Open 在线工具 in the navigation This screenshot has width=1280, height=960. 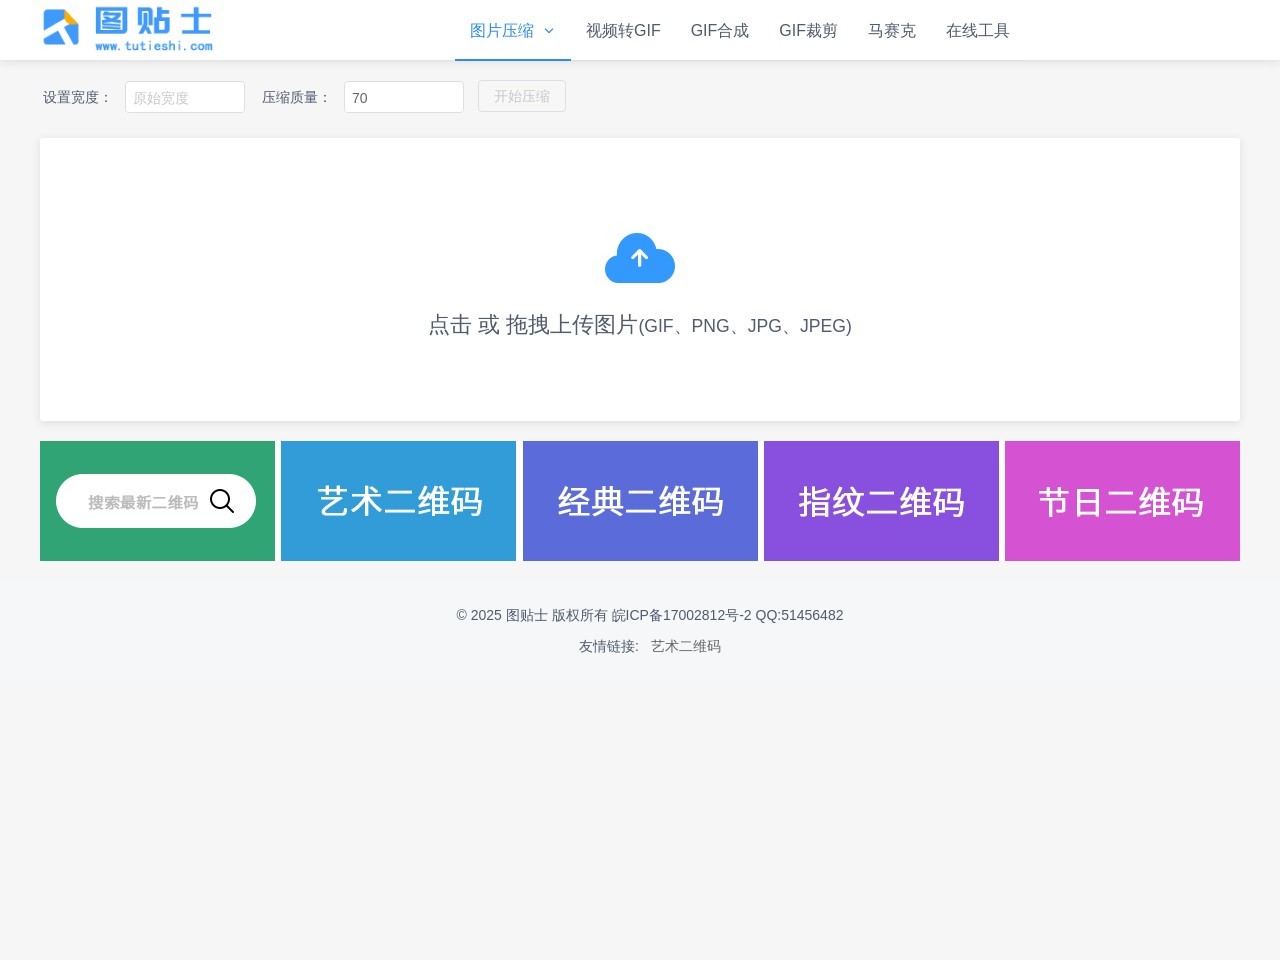pos(978,31)
